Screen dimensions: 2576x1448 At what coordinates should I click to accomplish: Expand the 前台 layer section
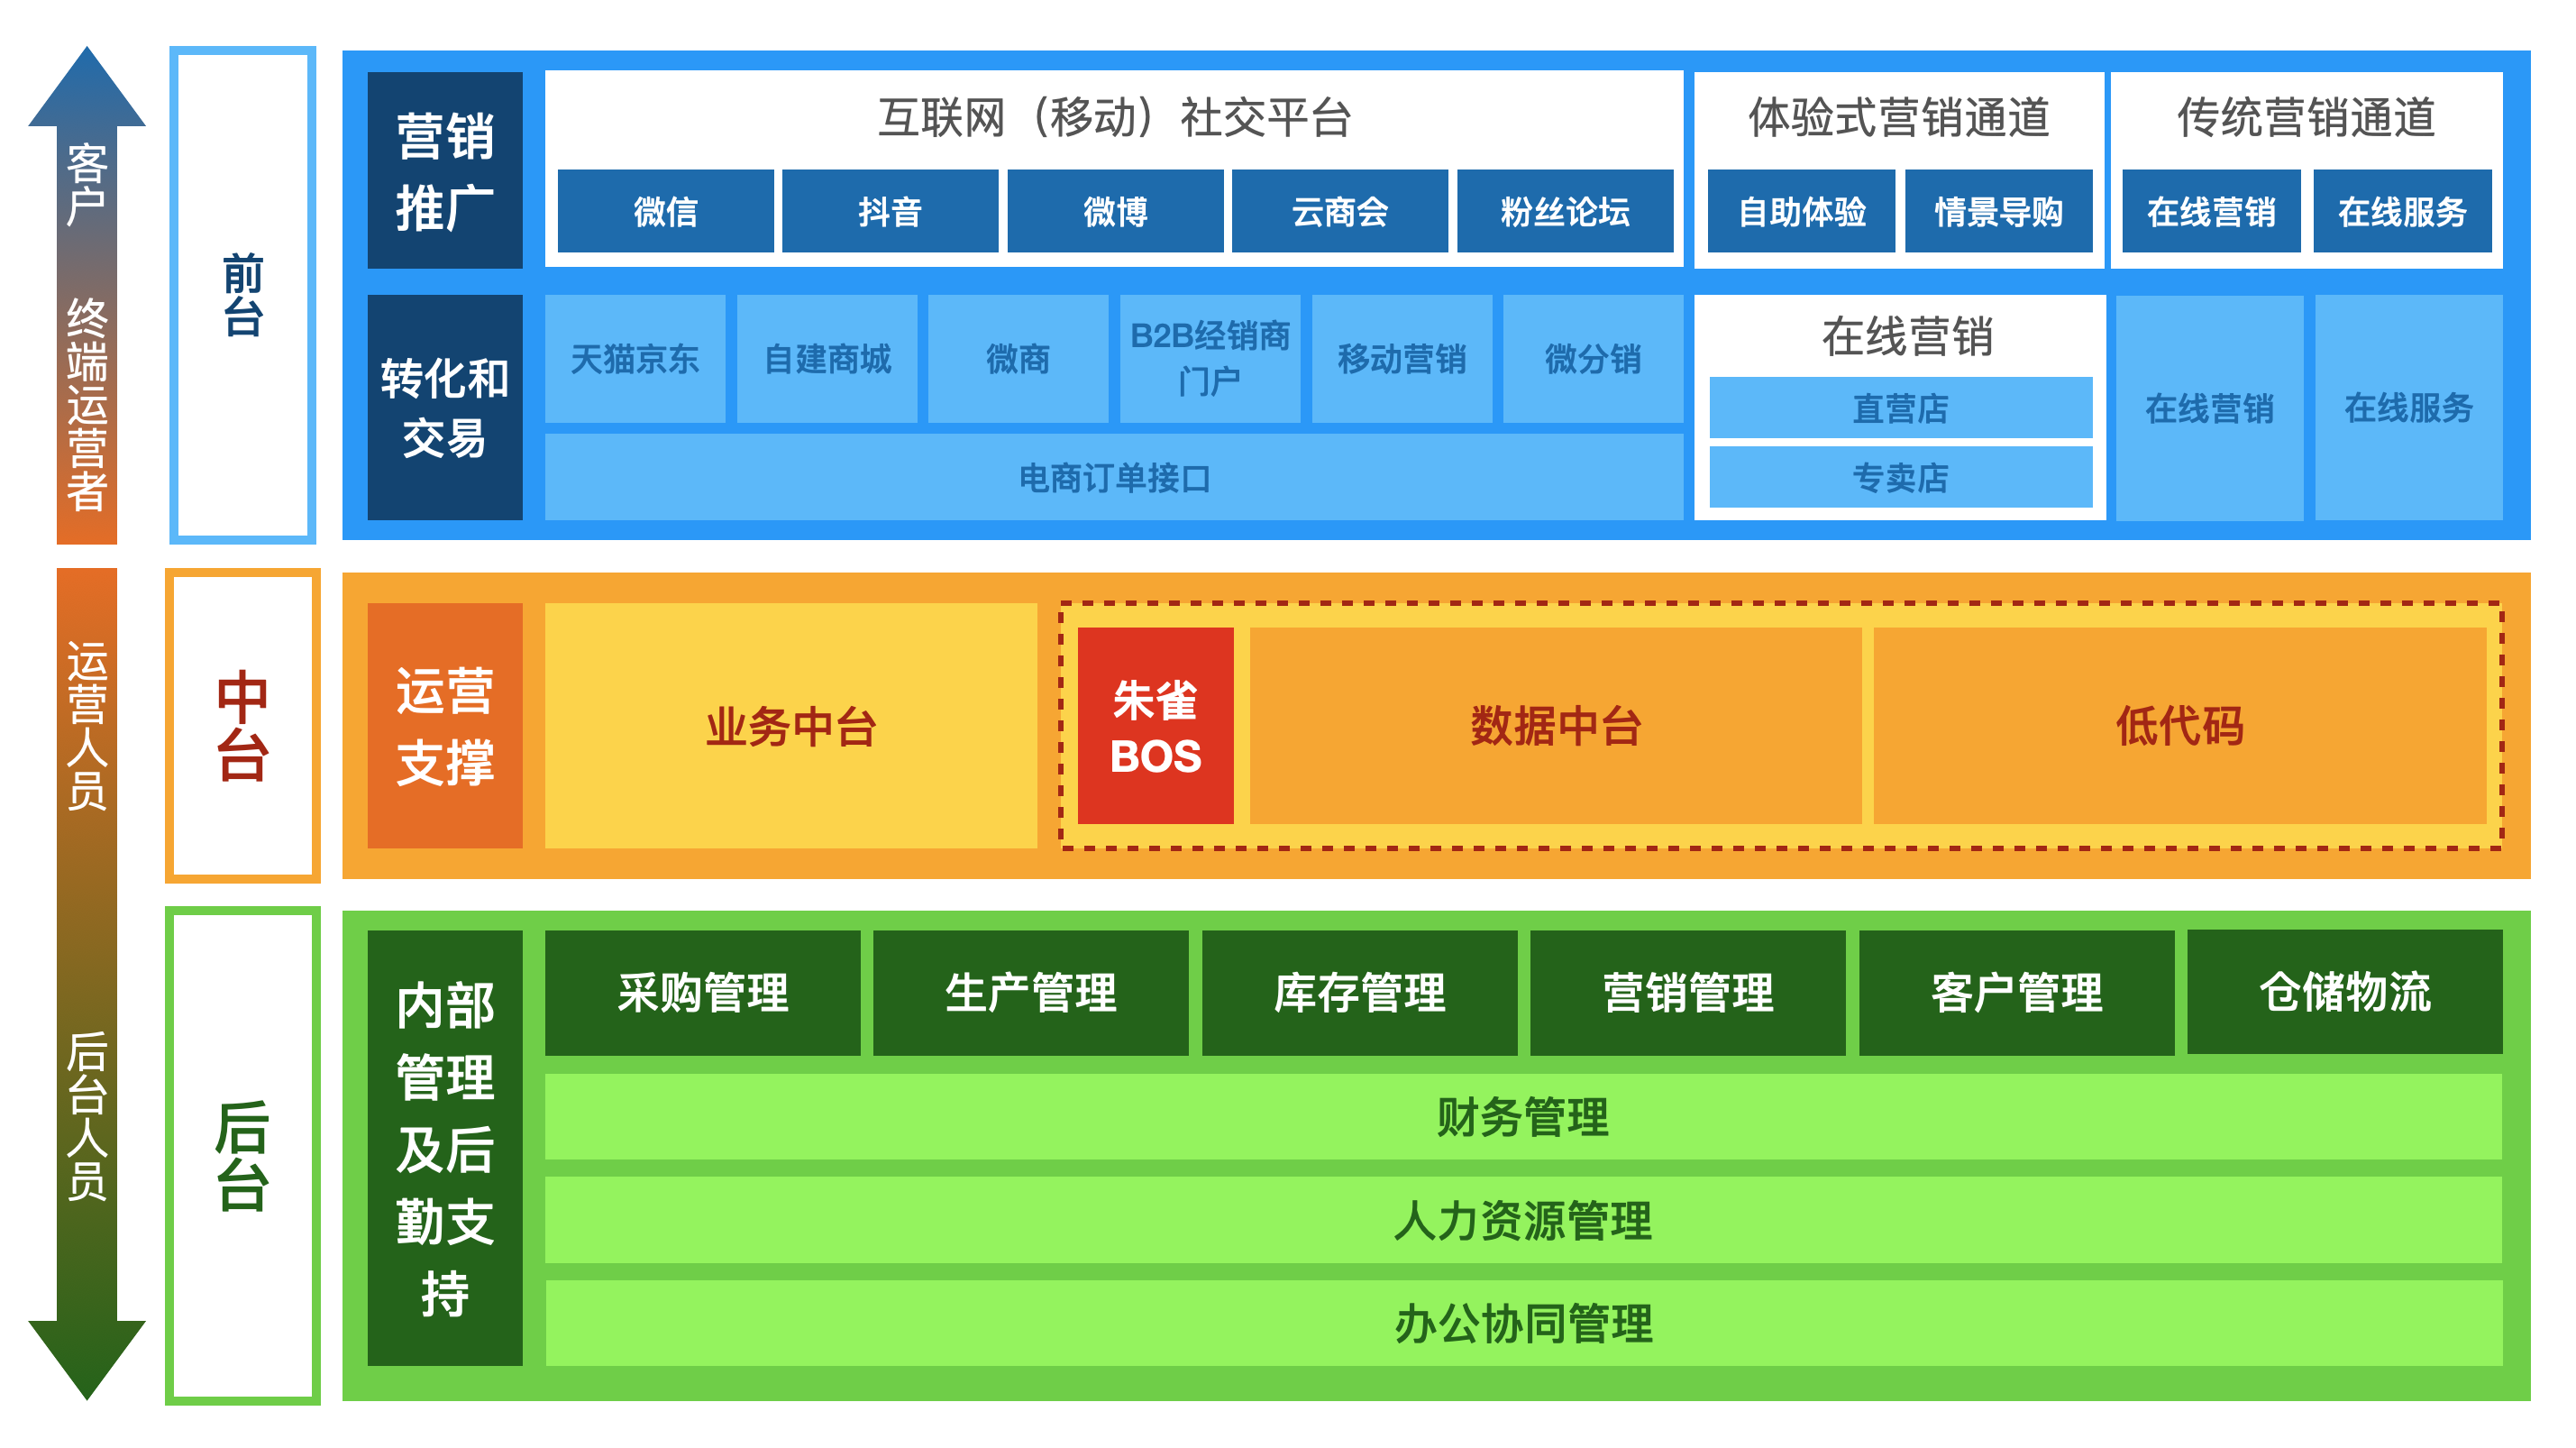243,295
